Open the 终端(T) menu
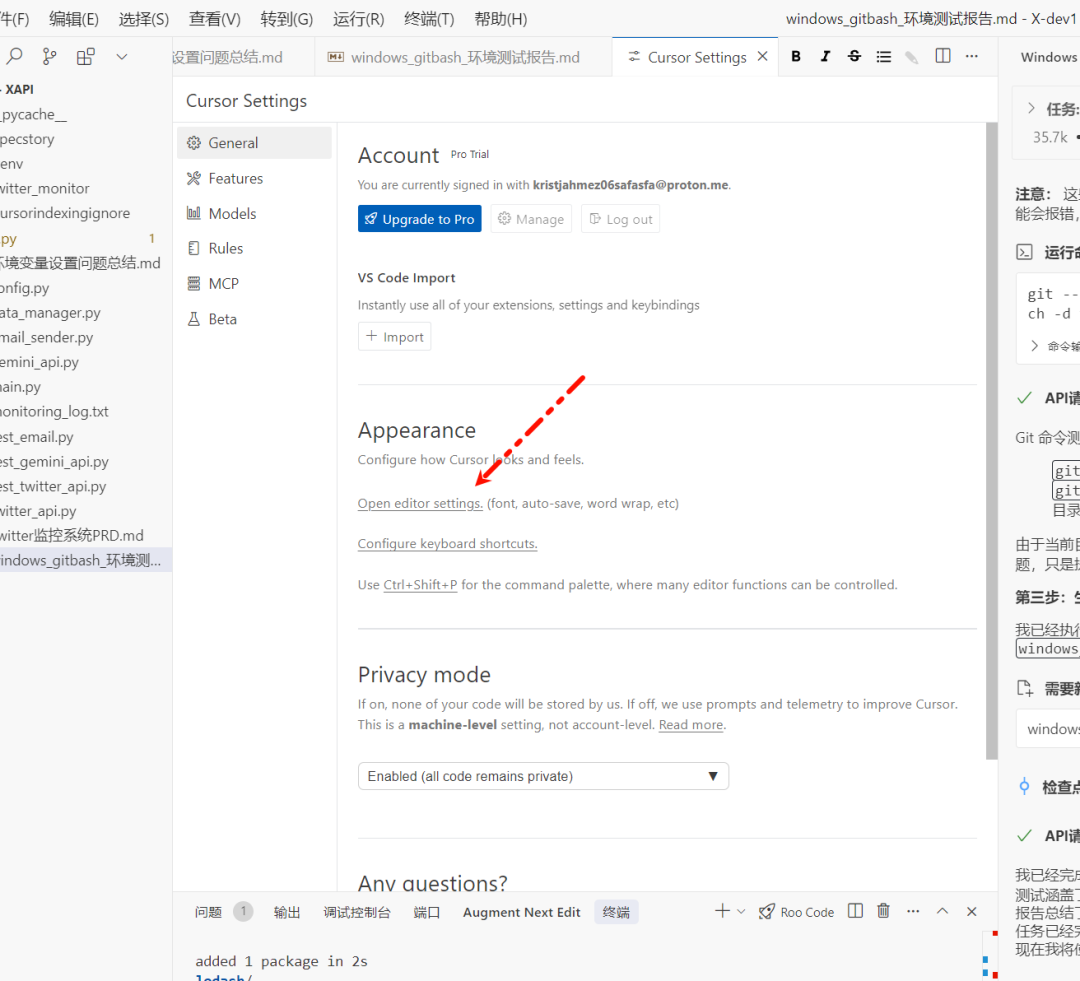The height and width of the screenshot is (981, 1080). [x=429, y=19]
